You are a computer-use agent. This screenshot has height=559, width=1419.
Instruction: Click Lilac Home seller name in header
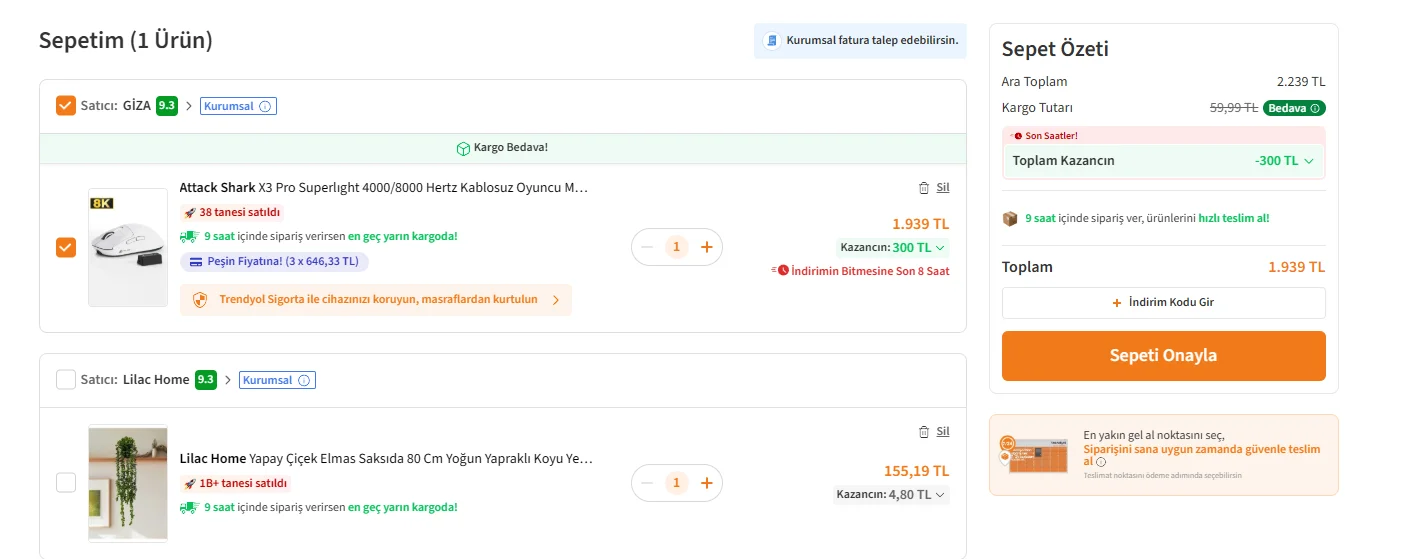point(156,380)
